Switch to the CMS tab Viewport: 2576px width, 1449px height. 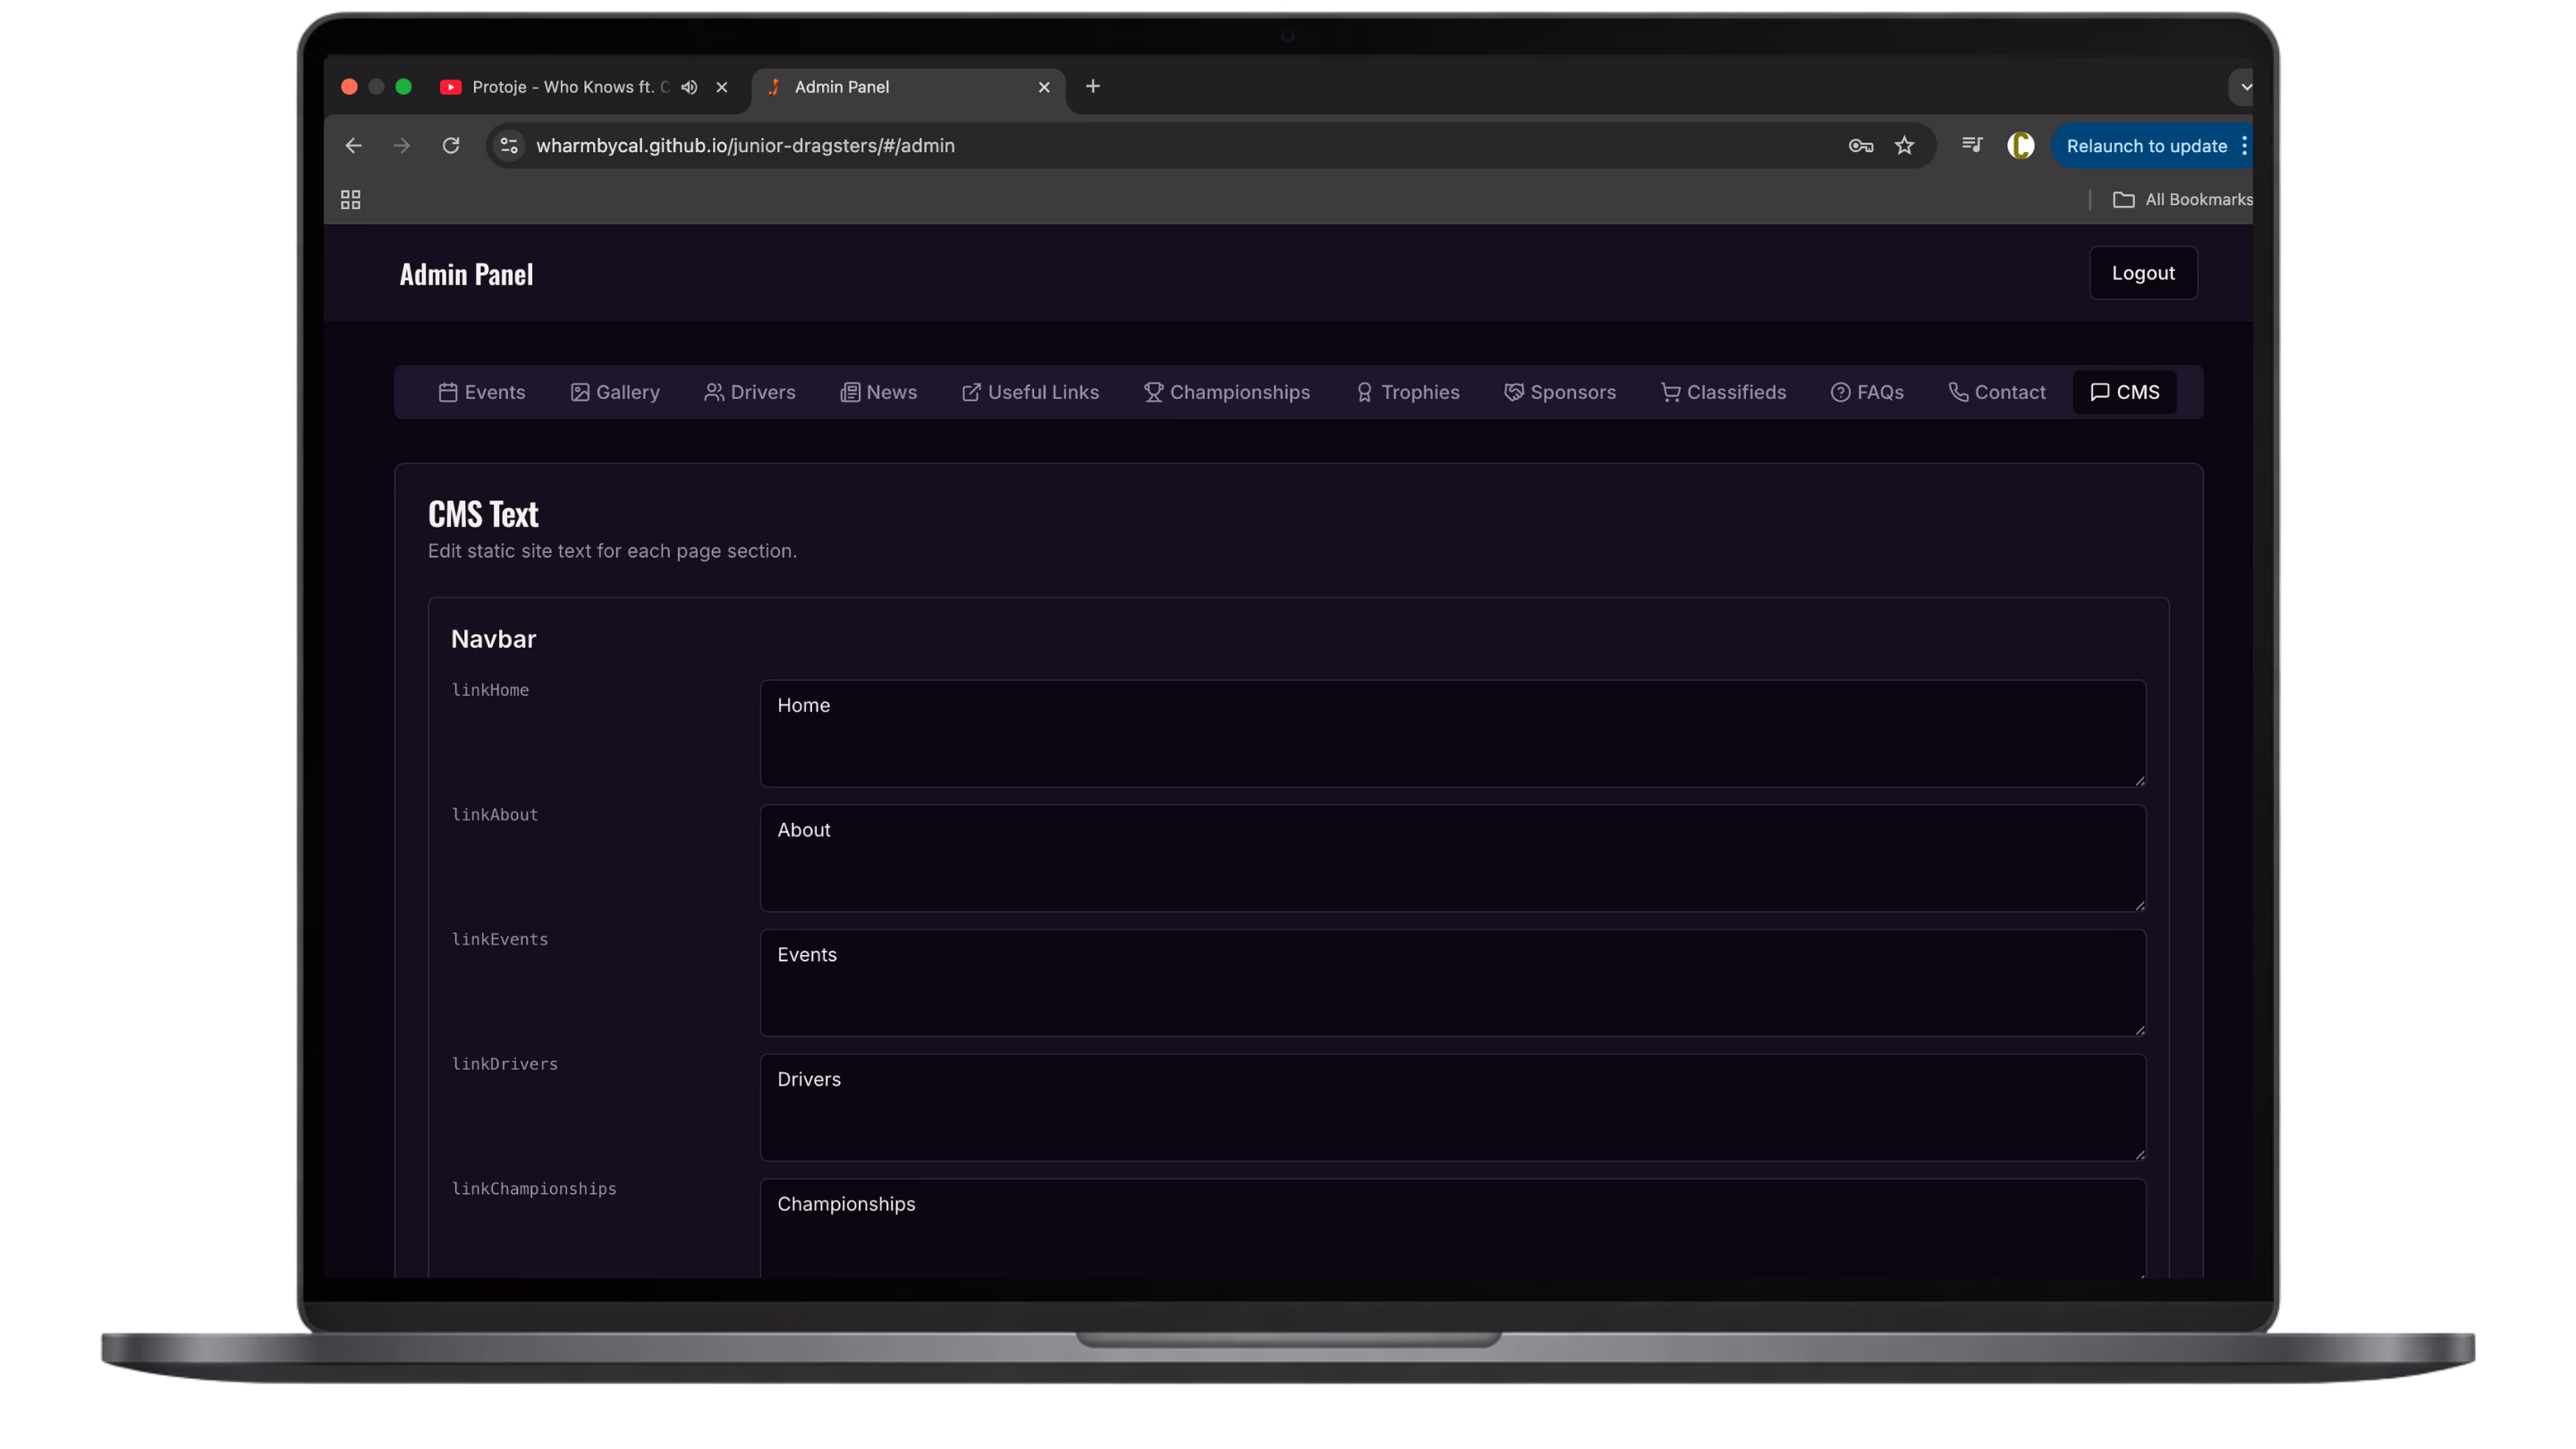(x=2124, y=392)
